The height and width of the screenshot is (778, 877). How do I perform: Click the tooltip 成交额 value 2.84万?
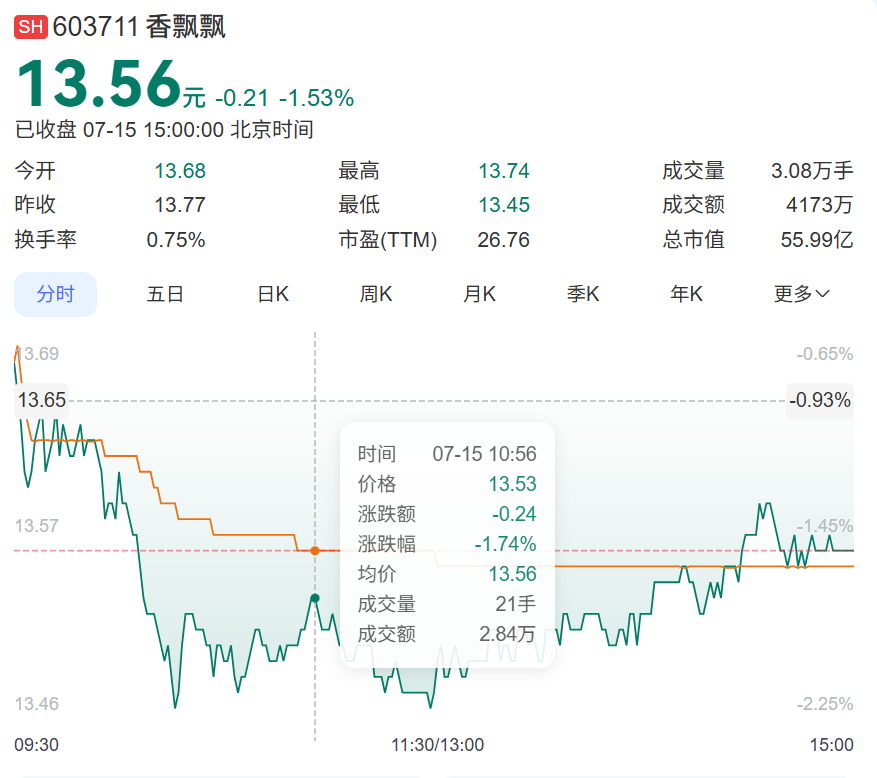(507, 634)
